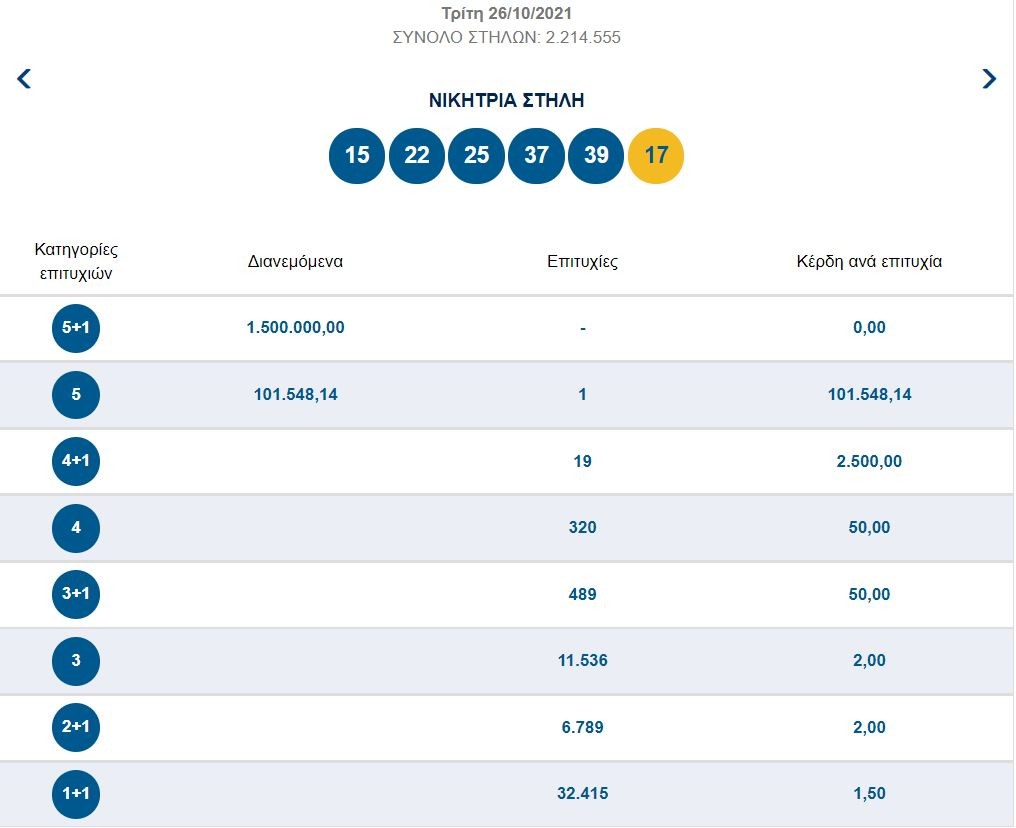The image size is (1016, 828).
Task: Click the draw date Τρίτη 26/10/2021
Action: (x=507, y=14)
